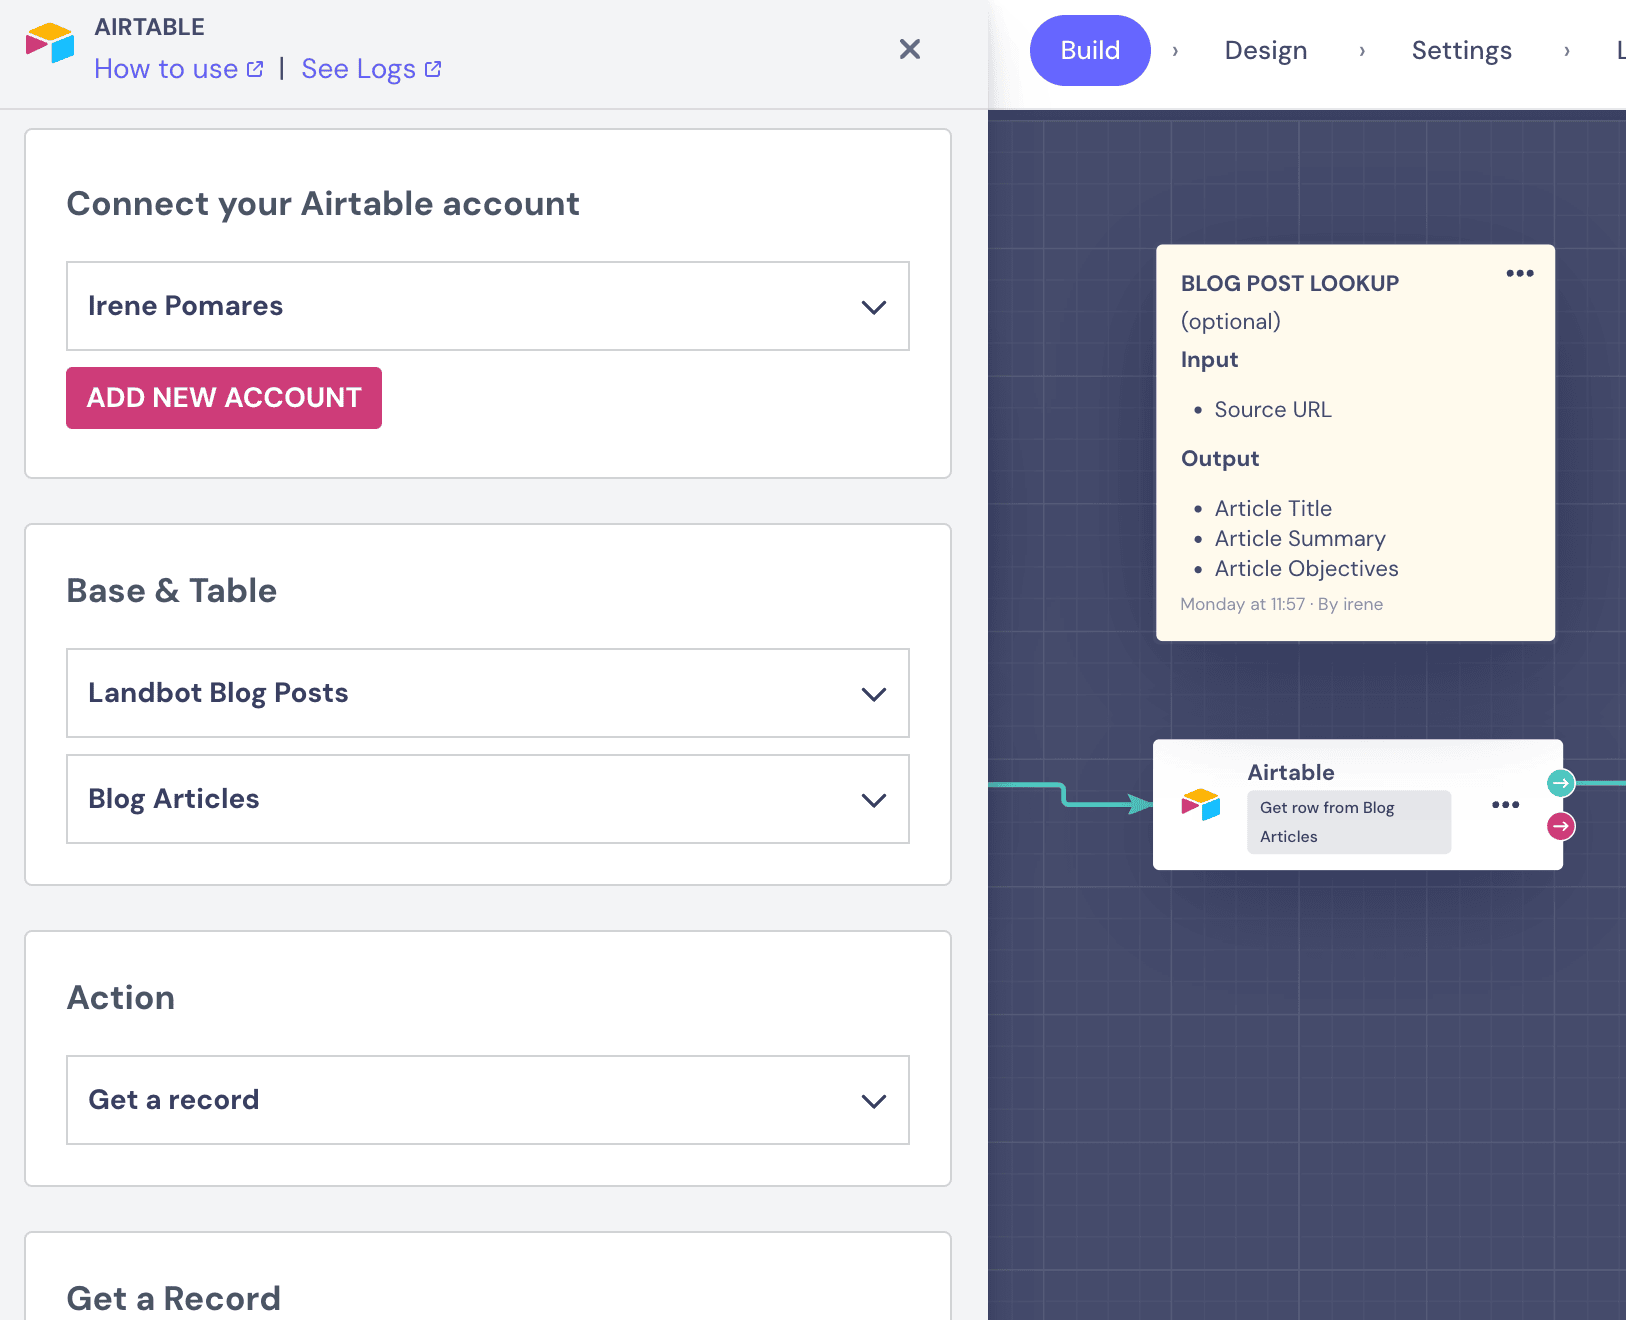Click the pink failure output connector
Screen dimensions: 1626x1320
[x=1561, y=826]
